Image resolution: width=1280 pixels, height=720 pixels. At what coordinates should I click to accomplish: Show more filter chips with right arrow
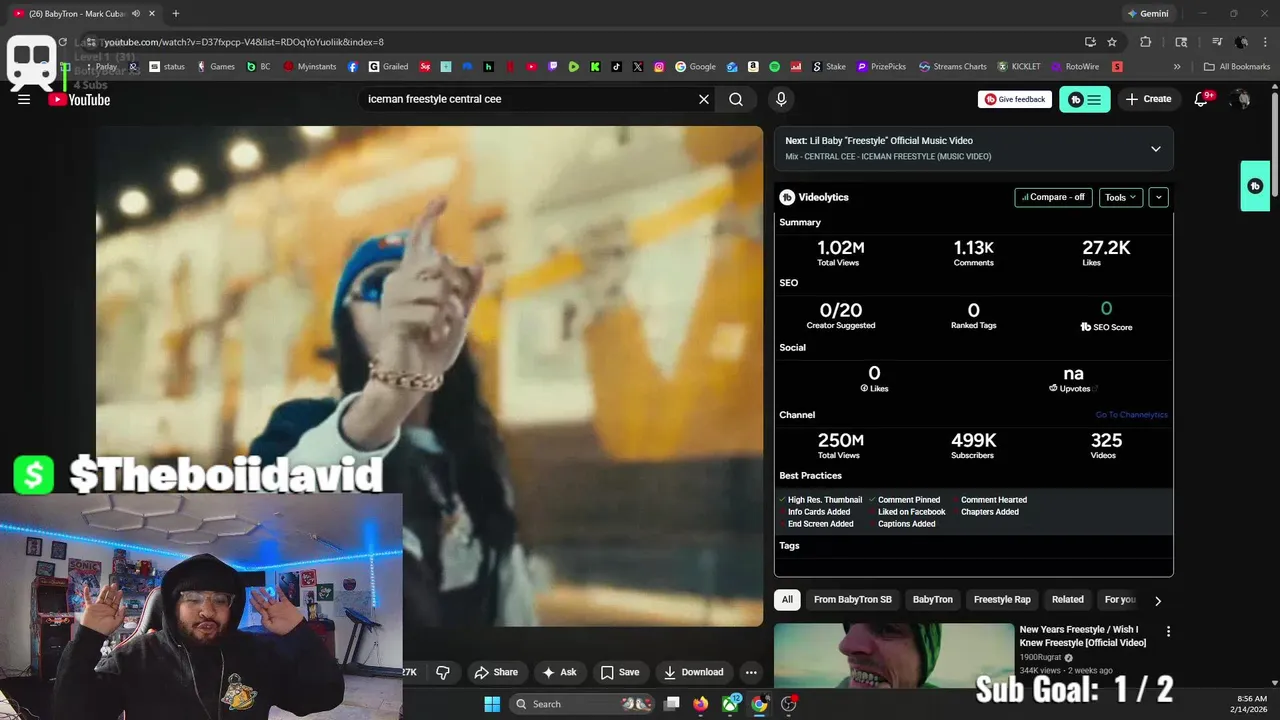click(x=1158, y=601)
